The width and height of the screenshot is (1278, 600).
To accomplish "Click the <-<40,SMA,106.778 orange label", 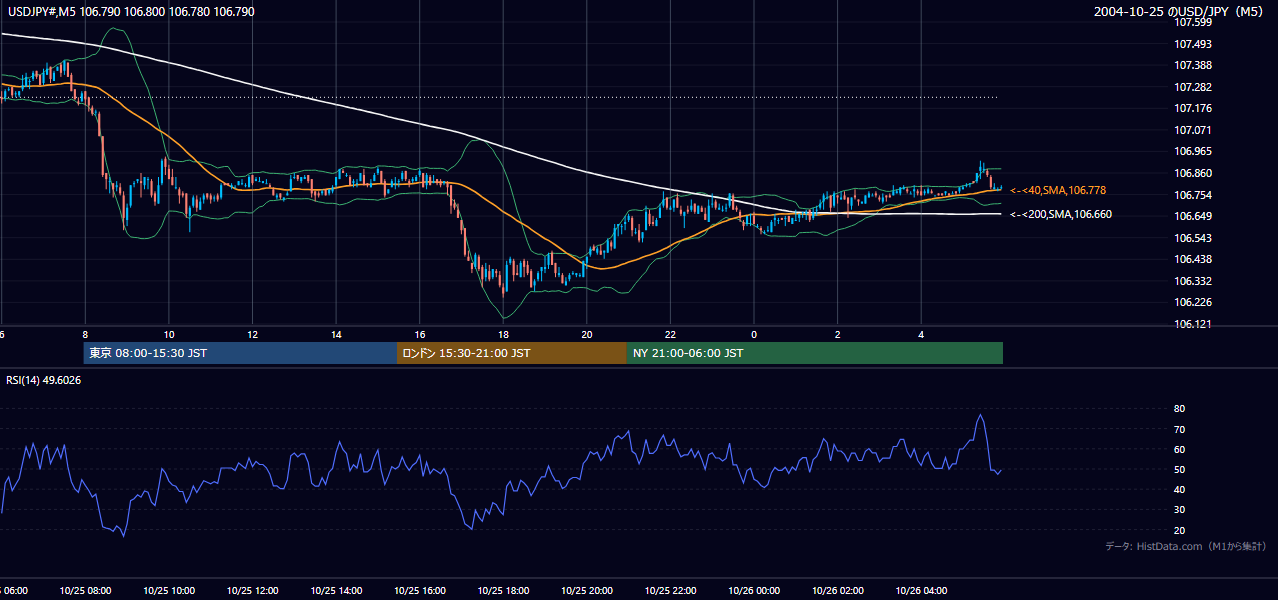I will coord(1058,190).
